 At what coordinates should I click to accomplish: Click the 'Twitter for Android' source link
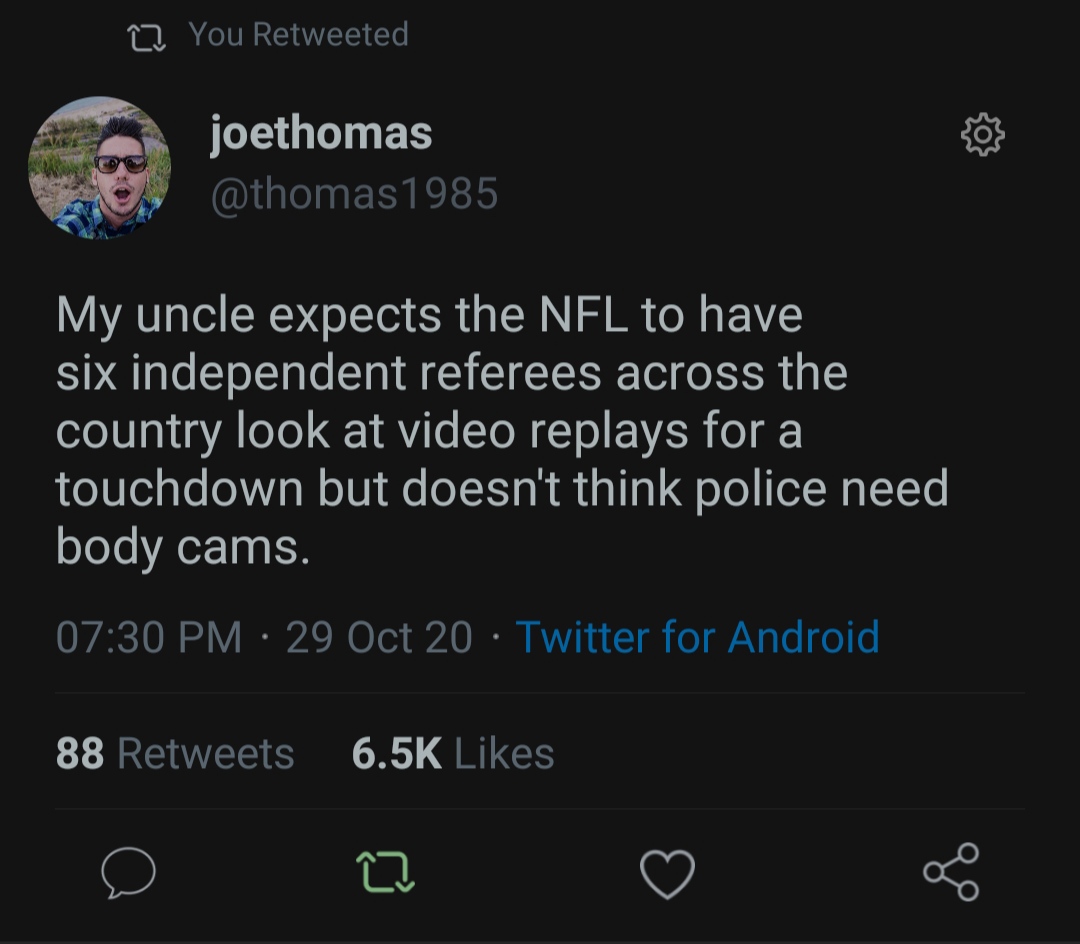click(697, 637)
